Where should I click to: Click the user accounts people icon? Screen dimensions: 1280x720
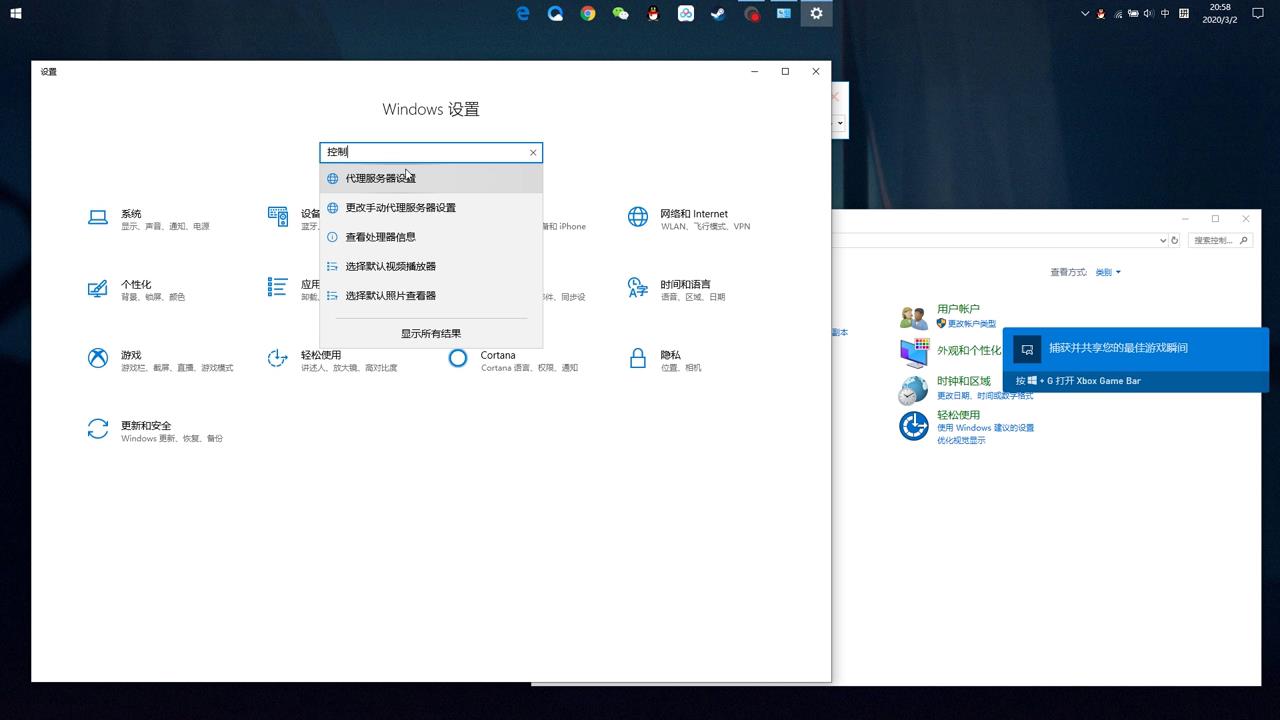pyautogui.click(x=913, y=317)
